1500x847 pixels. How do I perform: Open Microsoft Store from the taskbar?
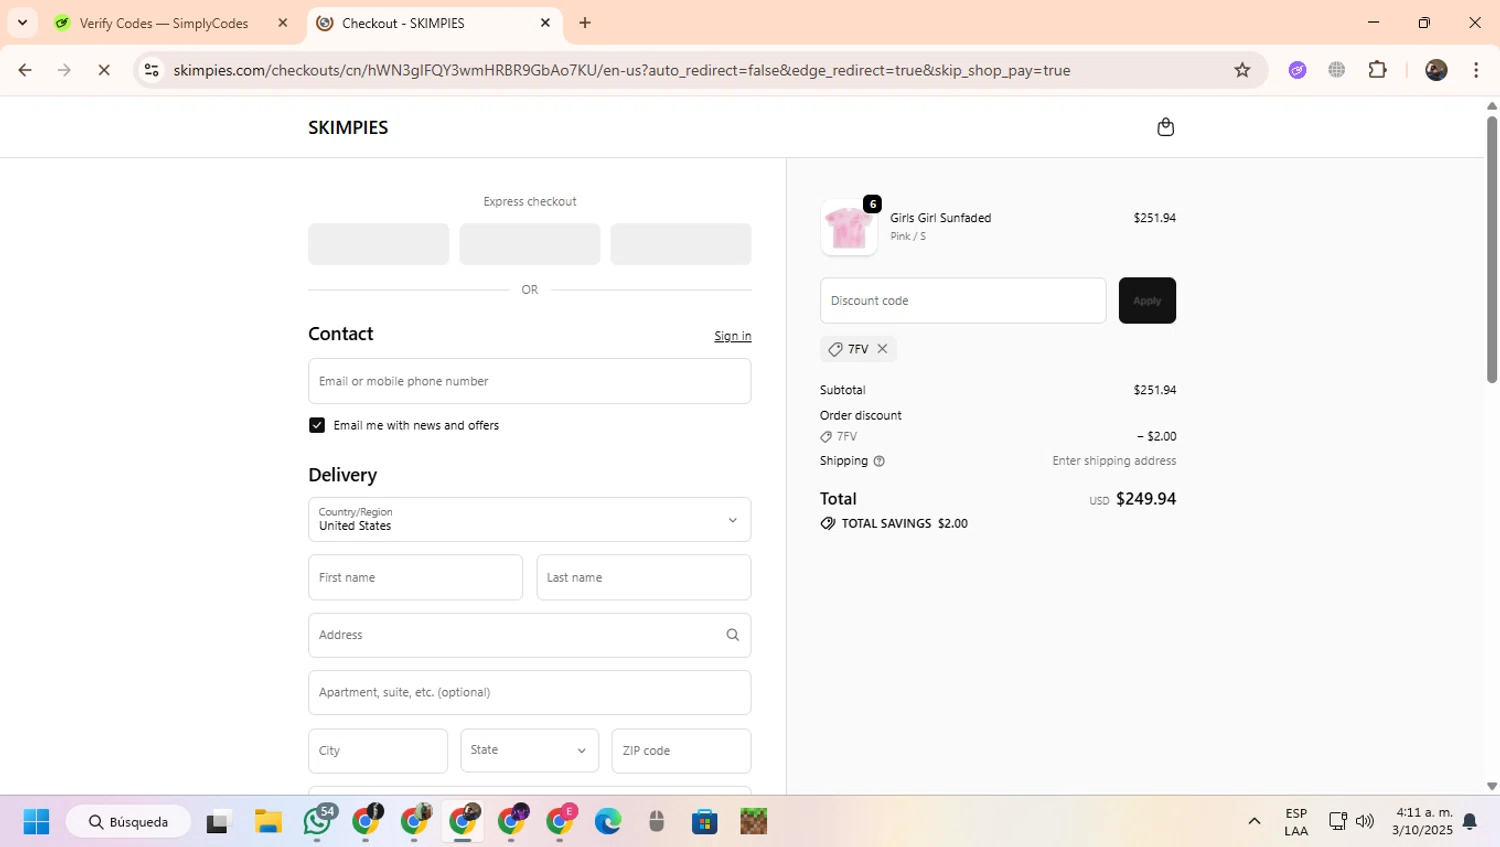pos(705,822)
